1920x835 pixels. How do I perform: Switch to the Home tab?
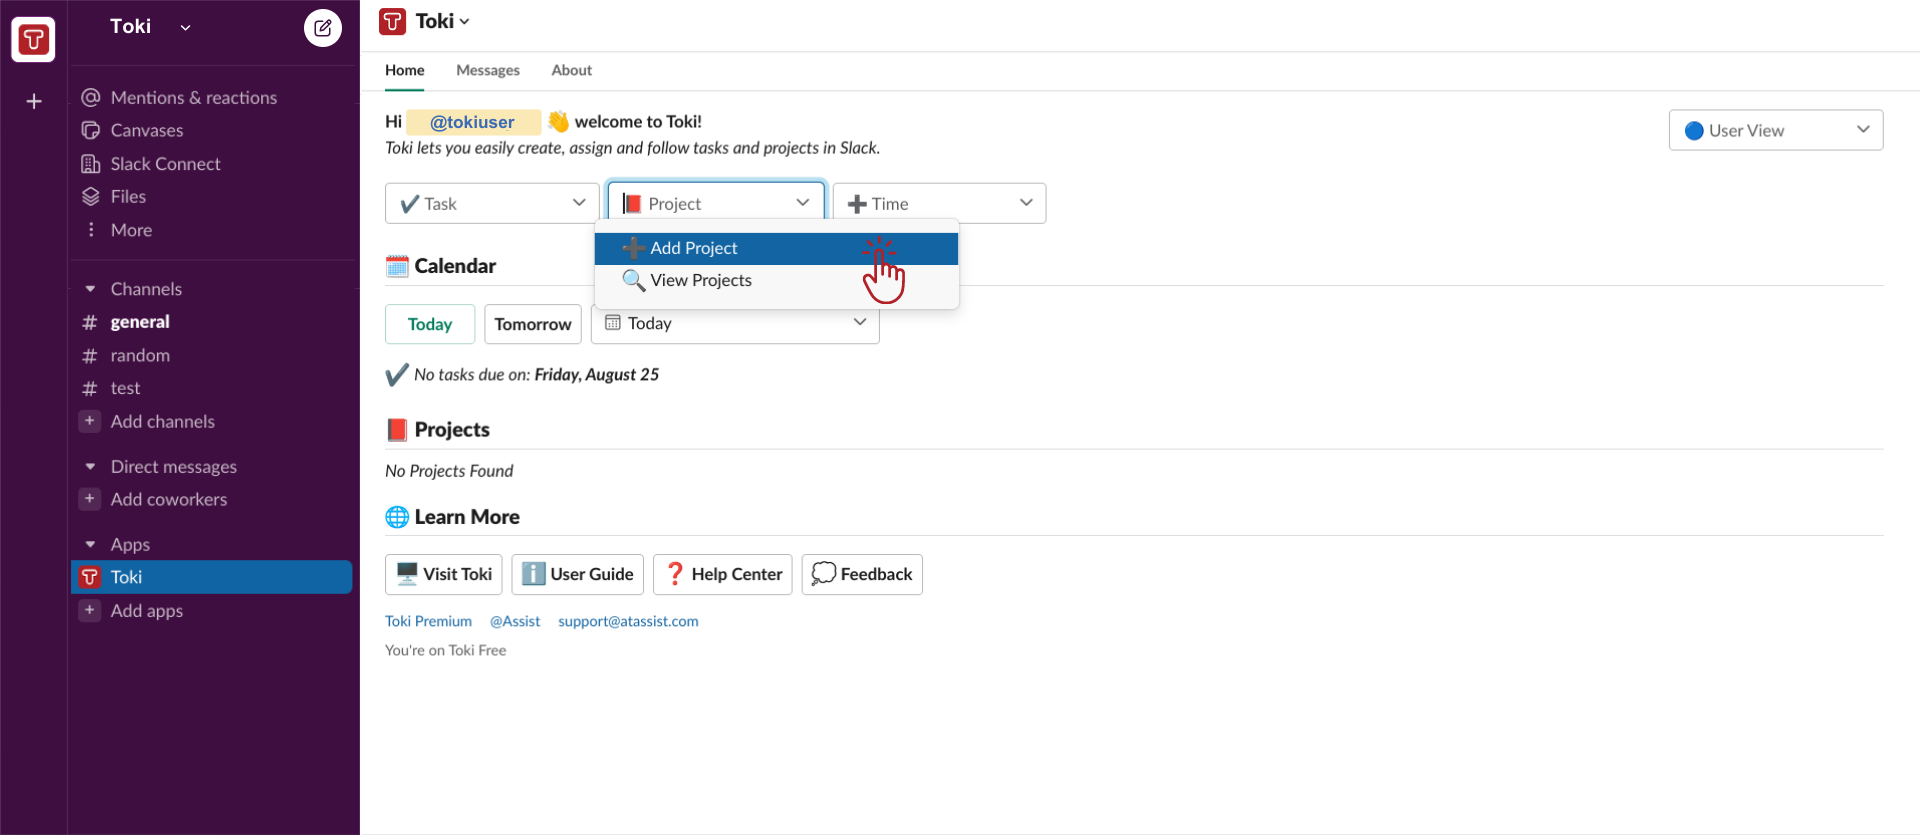[404, 70]
